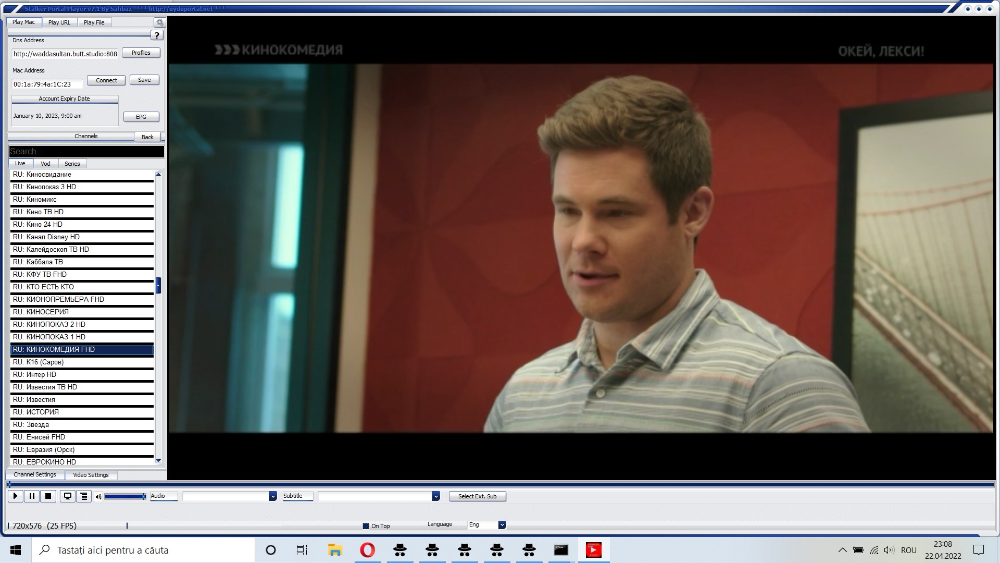Click Cortana circle icon on taskbar
1000x563 pixels.
click(270, 550)
